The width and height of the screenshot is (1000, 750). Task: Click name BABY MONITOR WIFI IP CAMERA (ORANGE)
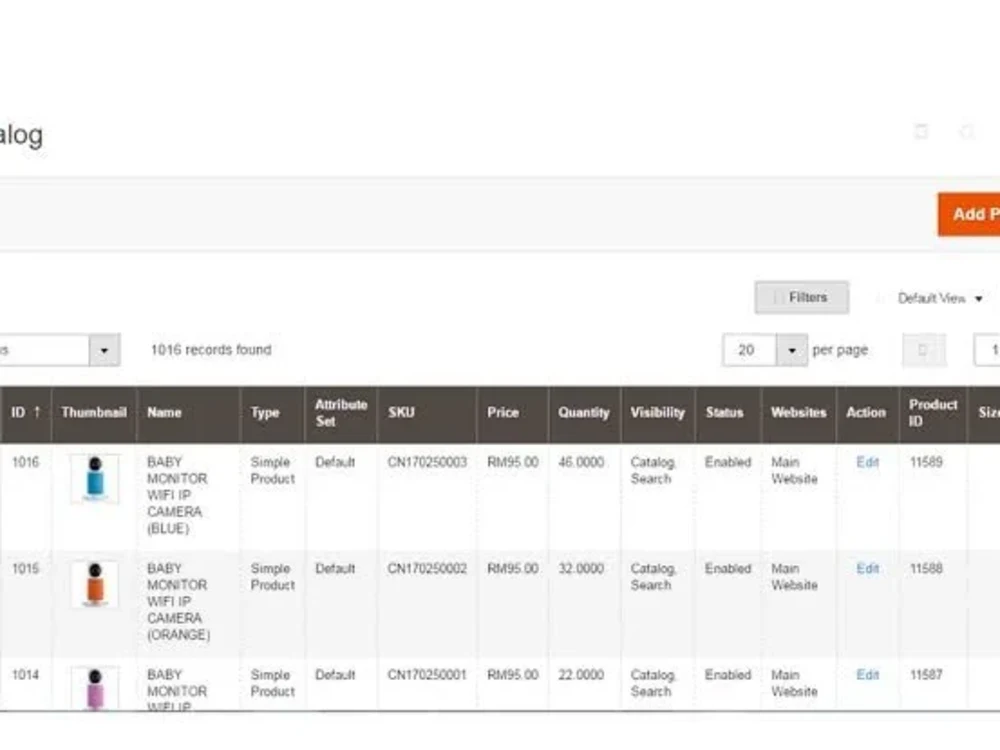click(178, 602)
